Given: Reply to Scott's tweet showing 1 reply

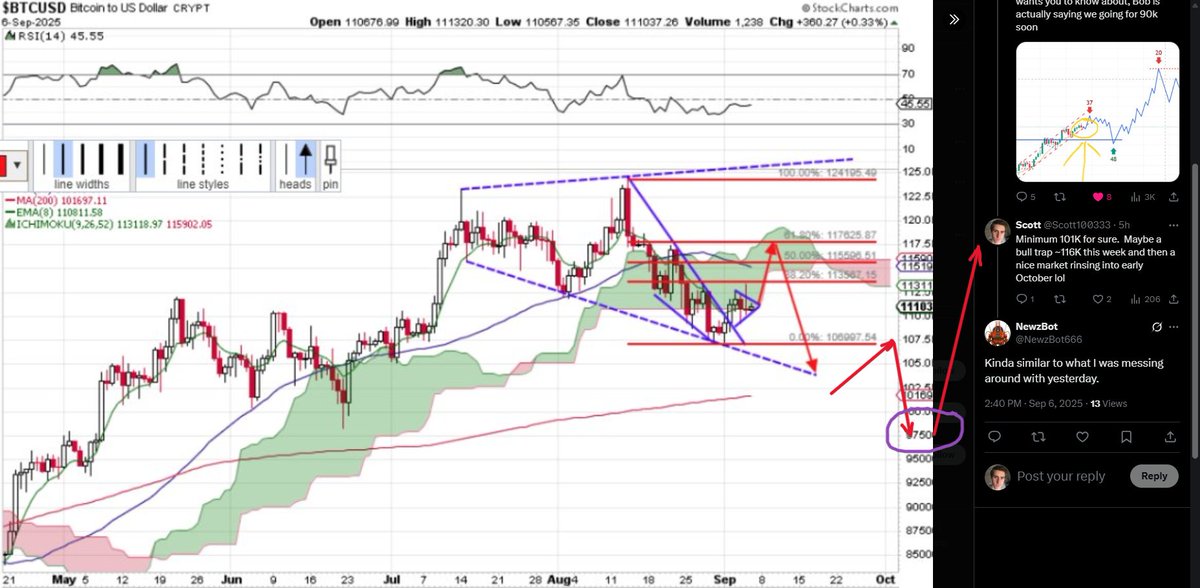Looking at the screenshot, I should coord(1024,299).
